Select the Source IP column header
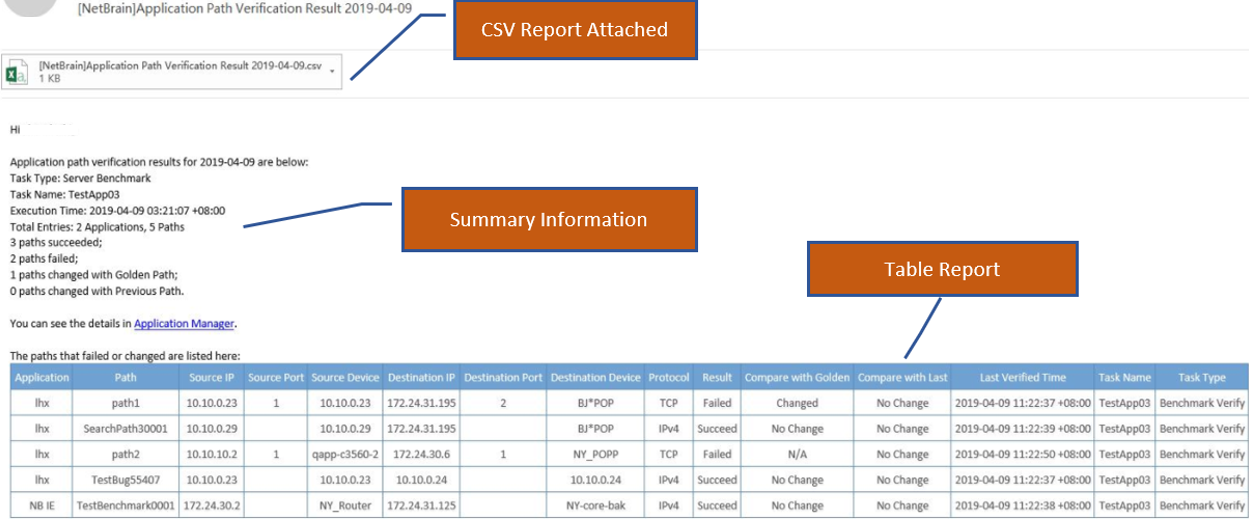 212,378
